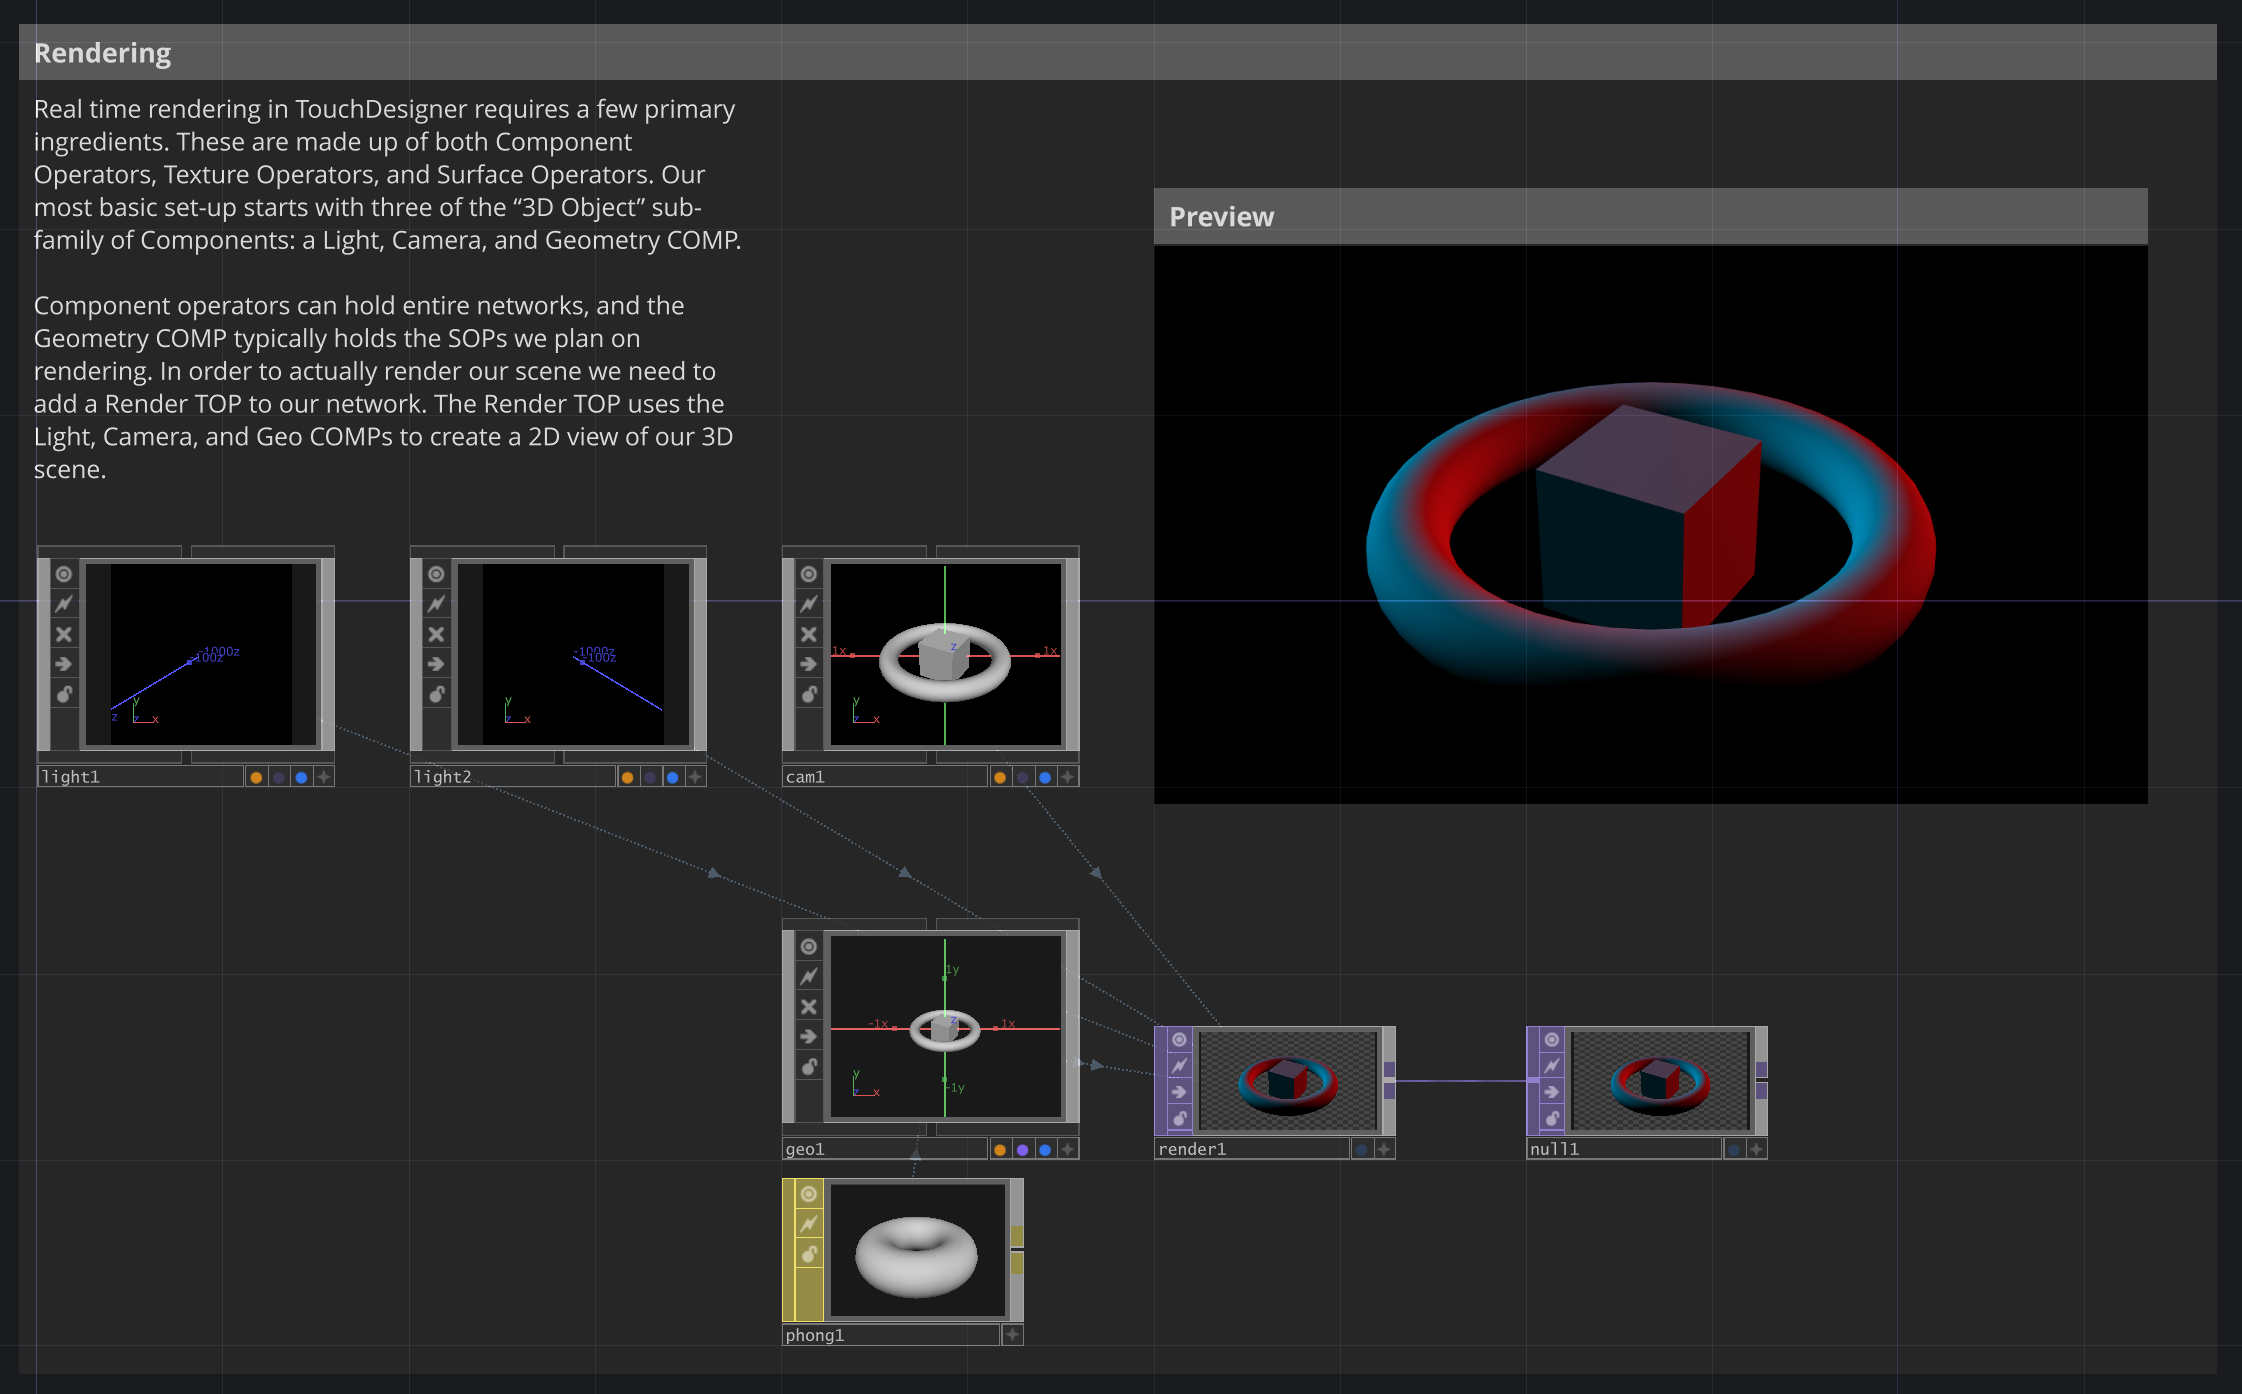This screenshot has height=1394, width=2242.
Task: Toggle the orange flag dot on light1
Action: (x=256, y=777)
